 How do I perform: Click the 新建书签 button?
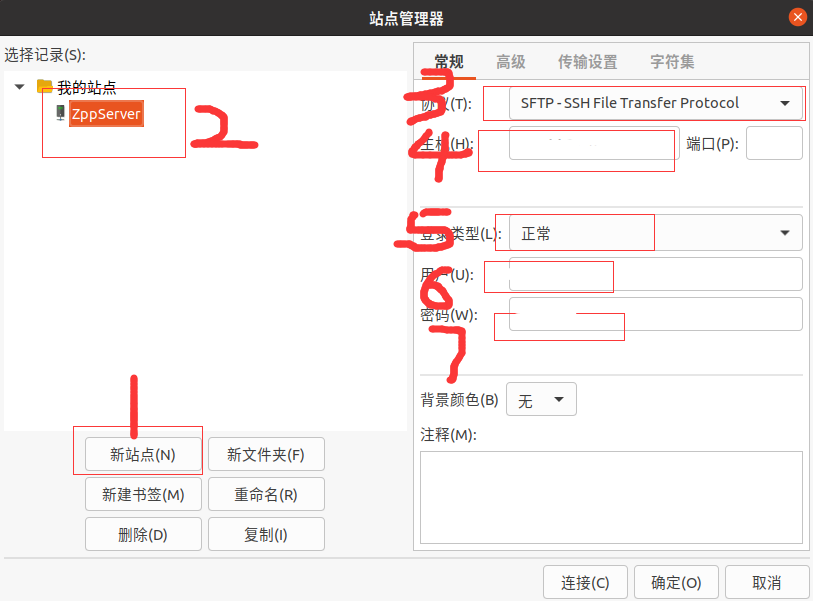coord(142,493)
